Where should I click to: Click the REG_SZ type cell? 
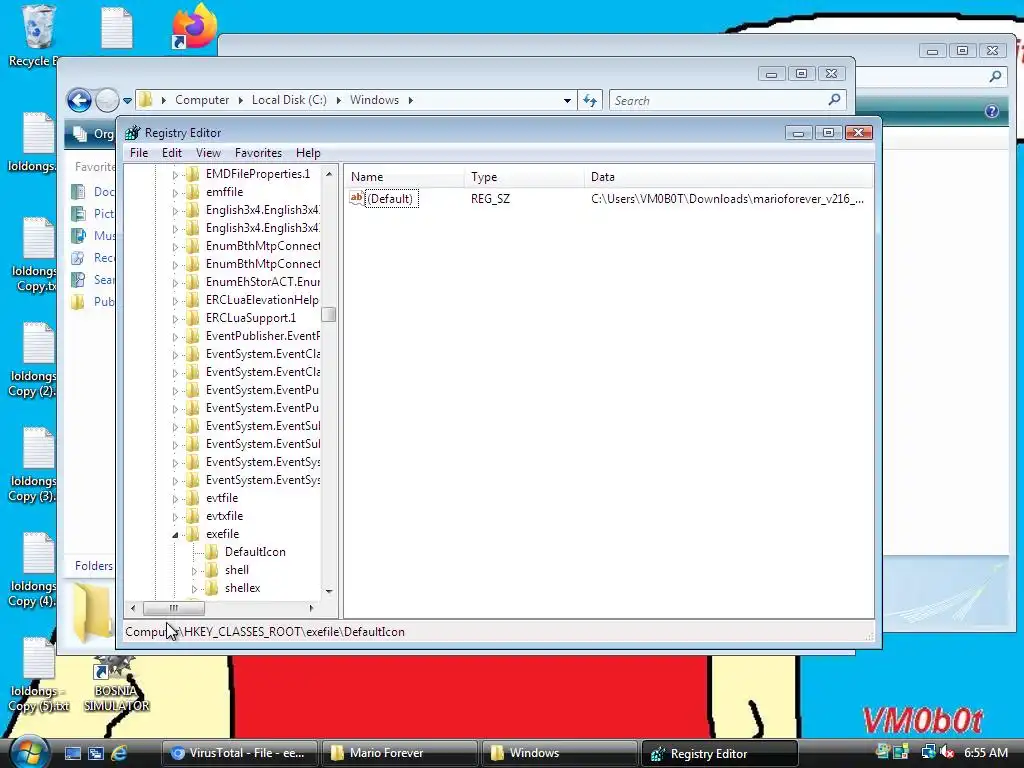pyautogui.click(x=490, y=199)
